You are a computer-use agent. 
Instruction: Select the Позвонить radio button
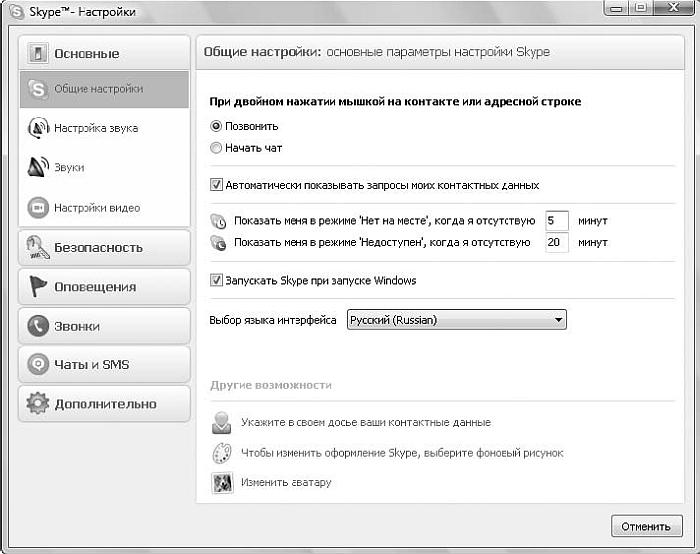pyautogui.click(x=216, y=127)
